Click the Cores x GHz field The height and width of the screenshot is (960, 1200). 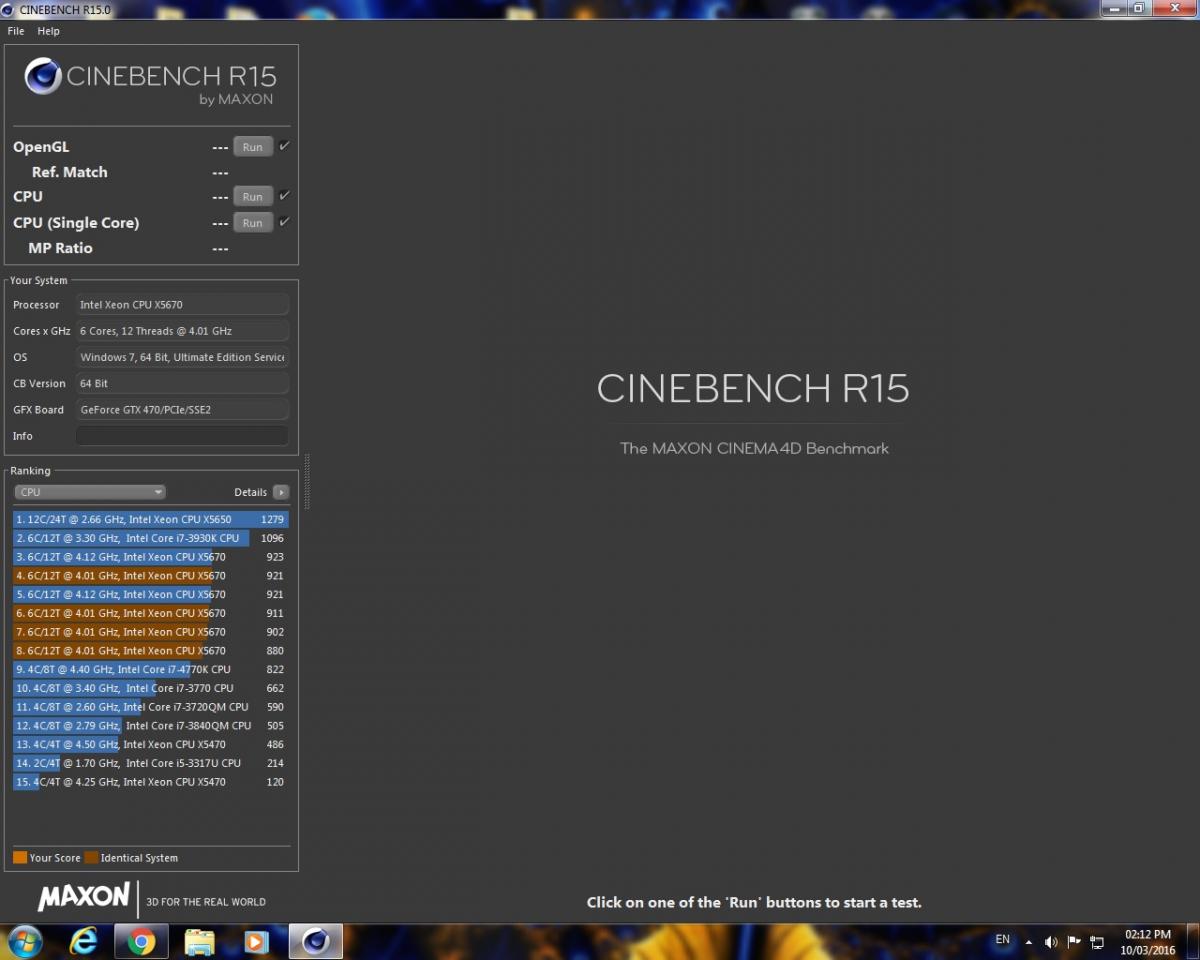click(x=182, y=331)
